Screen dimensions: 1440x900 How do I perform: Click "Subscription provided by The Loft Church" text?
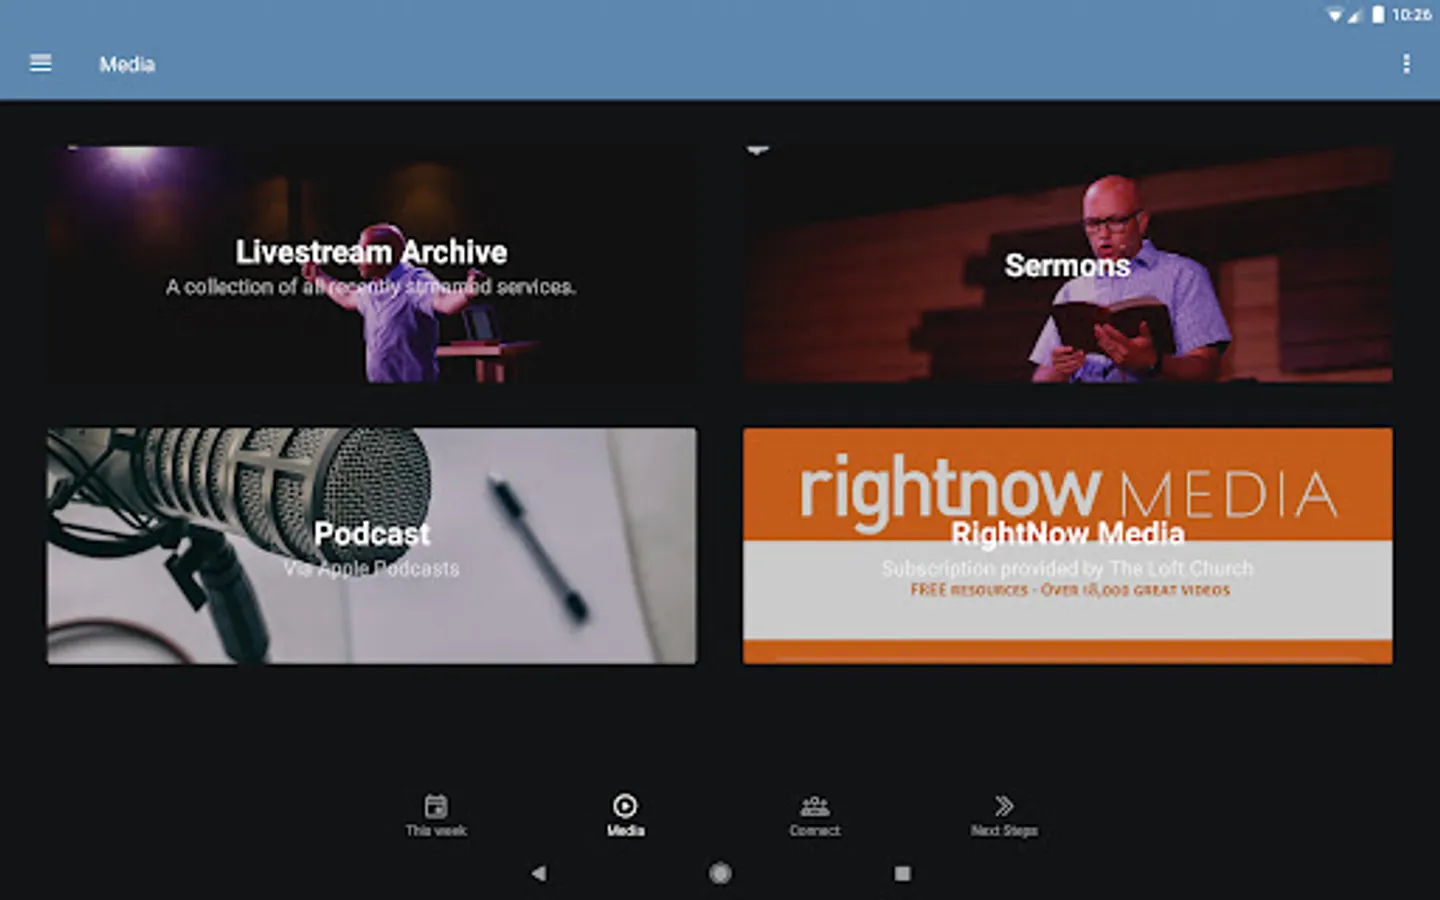pos(1067,568)
